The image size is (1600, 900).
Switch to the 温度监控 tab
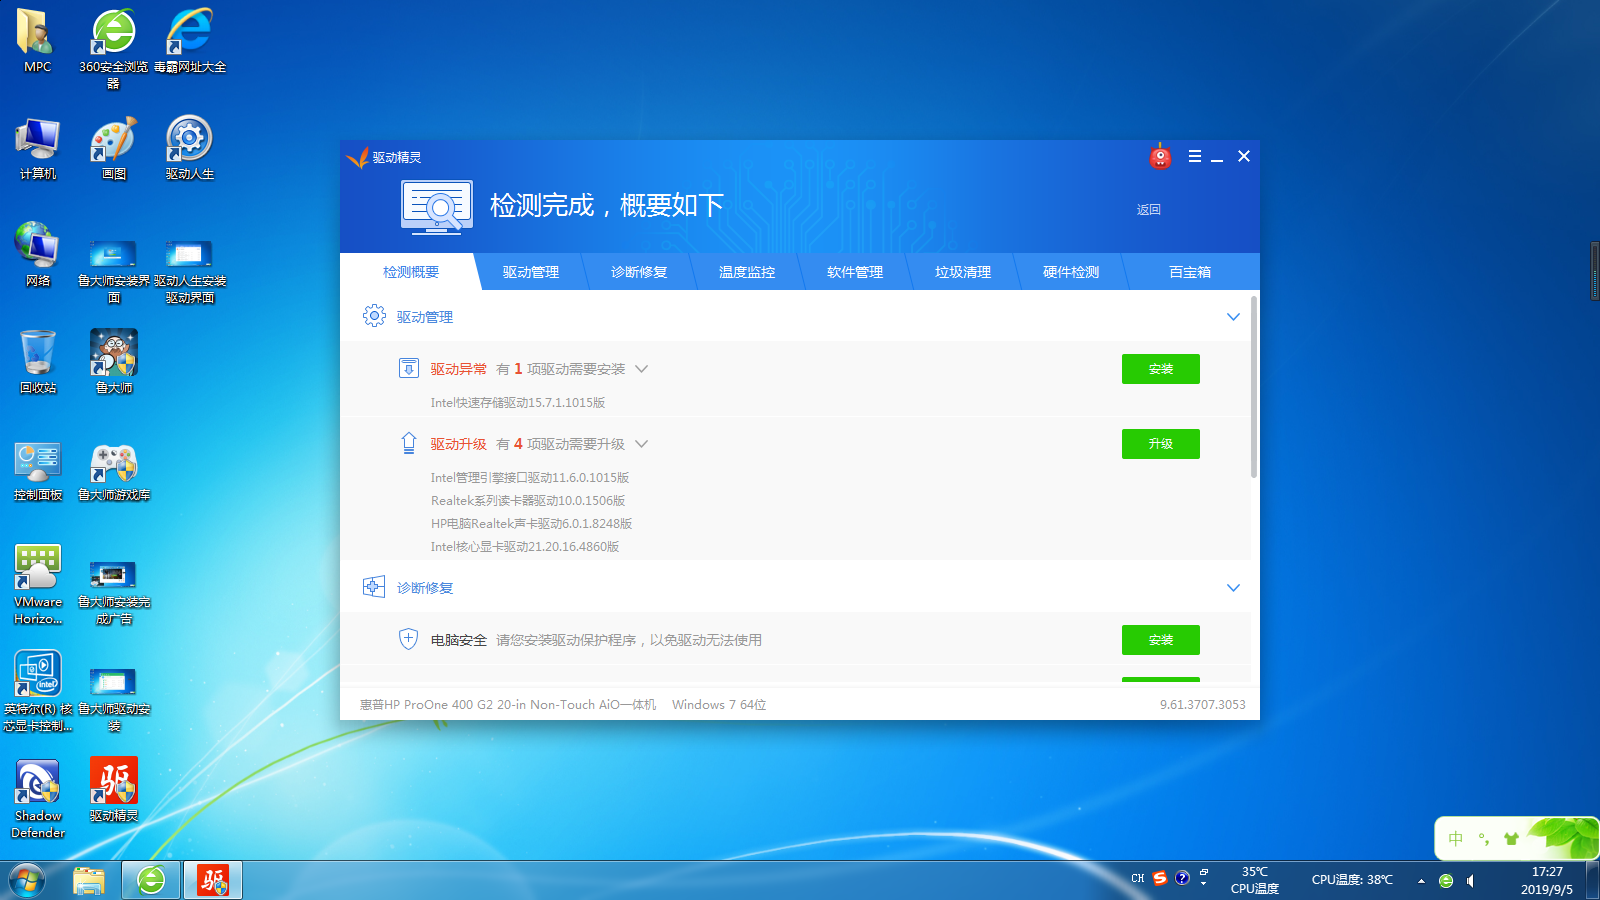[747, 272]
